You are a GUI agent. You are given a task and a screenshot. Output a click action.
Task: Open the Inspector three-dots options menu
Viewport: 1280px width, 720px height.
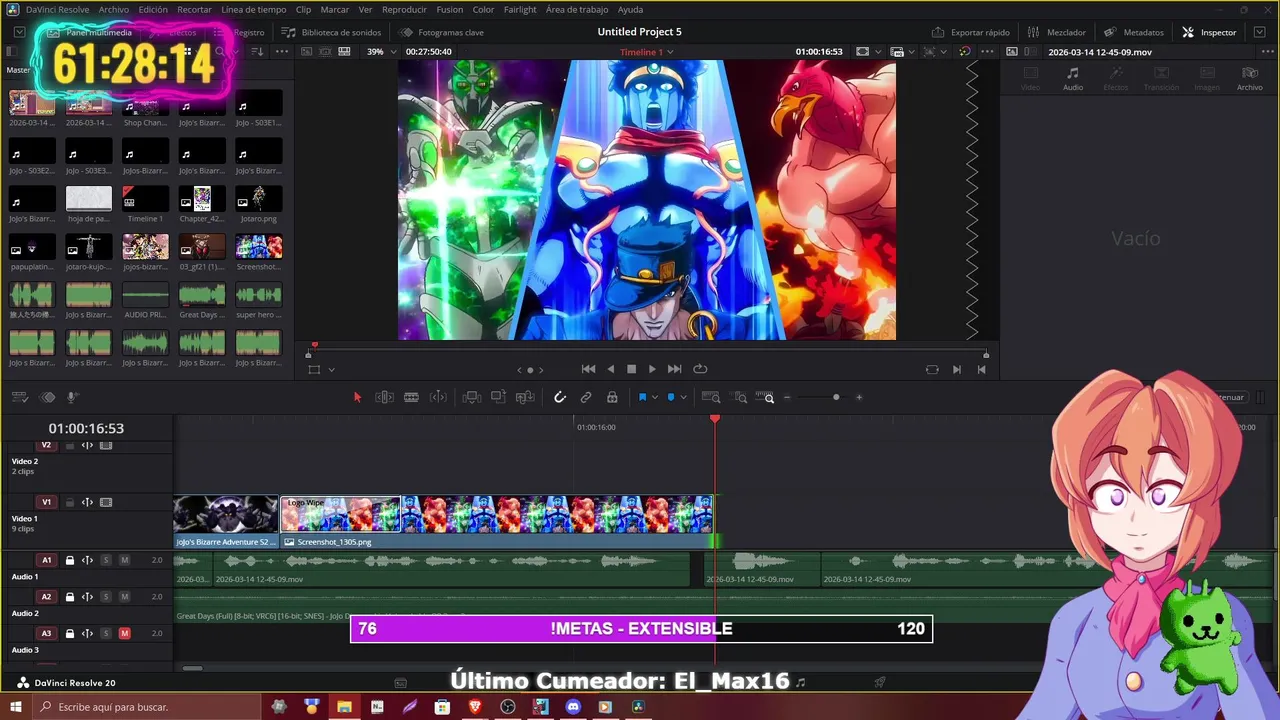1268,51
